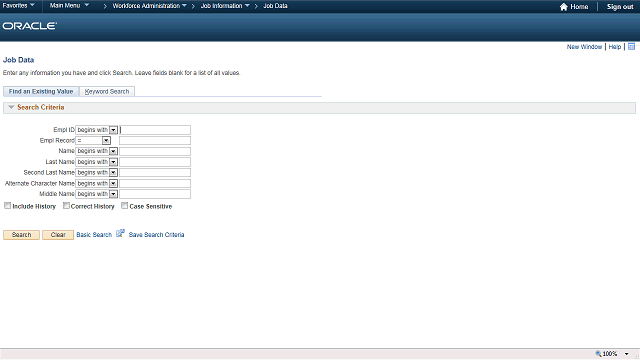Open the Job Information breadcrumb menu
The height and width of the screenshot is (360, 640).
225,6
